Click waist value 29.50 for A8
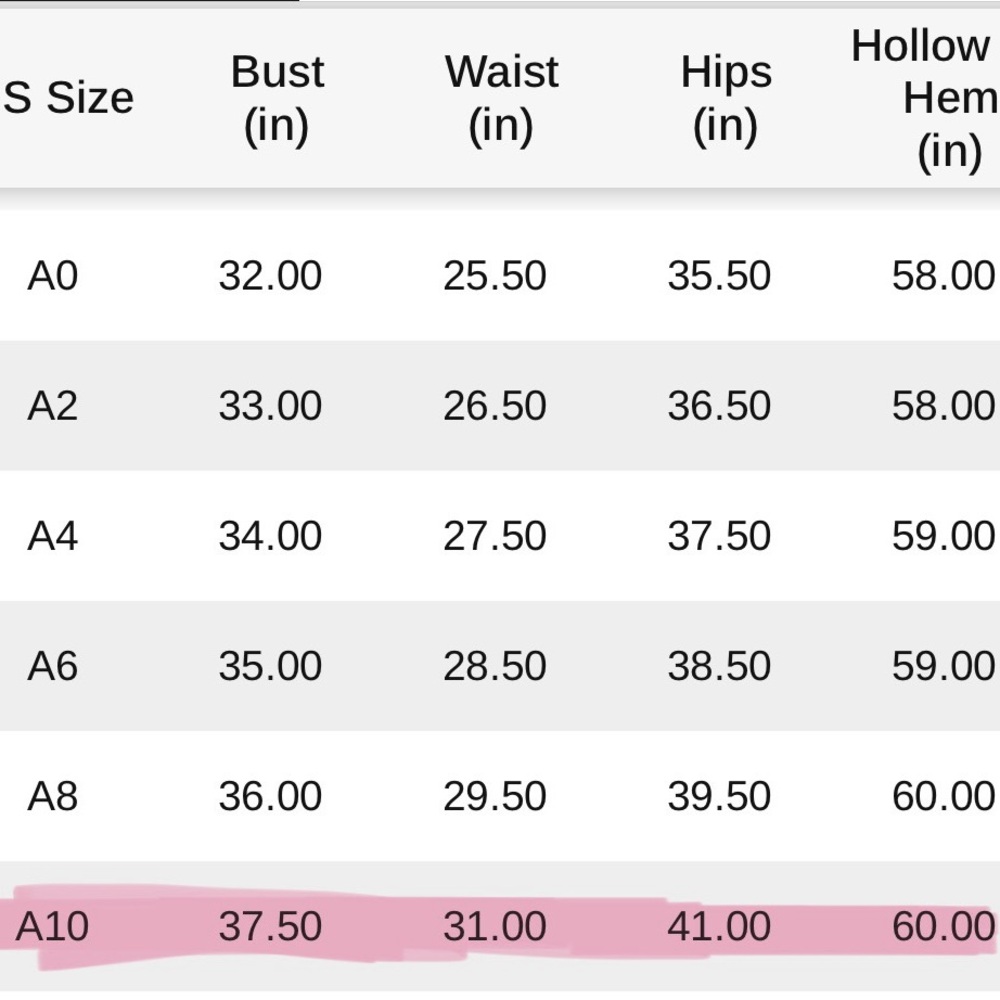This screenshot has width=1000, height=1000. (495, 796)
